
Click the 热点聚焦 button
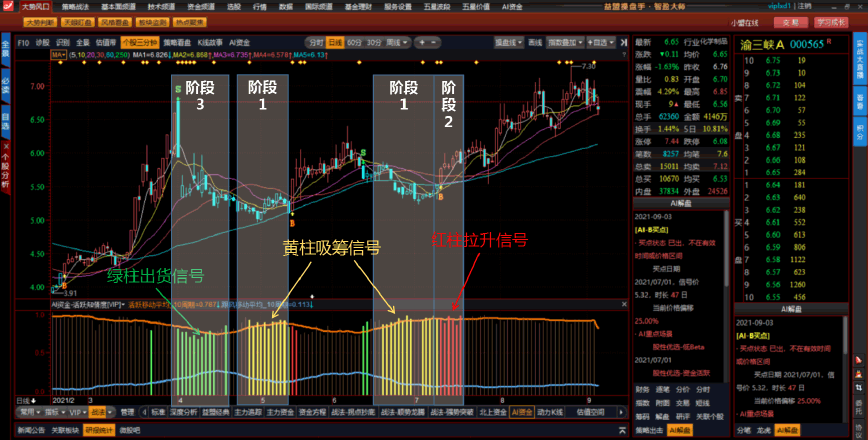coord(189,23)
